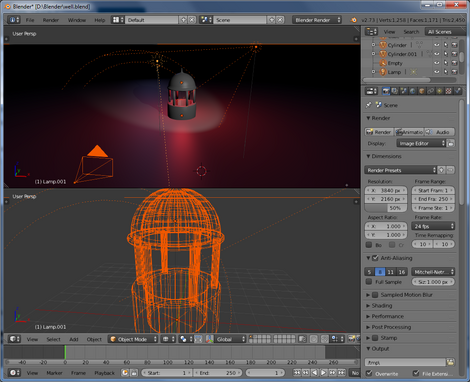Image resolution: width=470 pixels, height=382 pixels.
Task: Browse for output folder icon
Action: coord(450,362)
